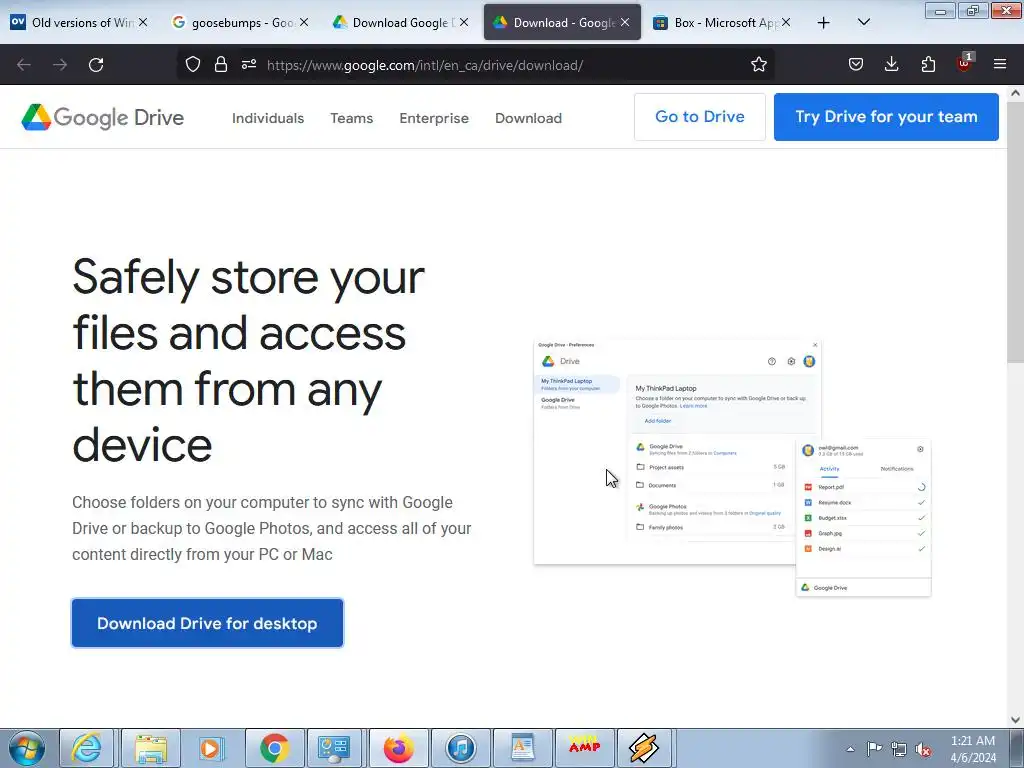1024x768 pixels.
Task: Open Windows Explorer folder in taskbar
Action: point(151,748)
